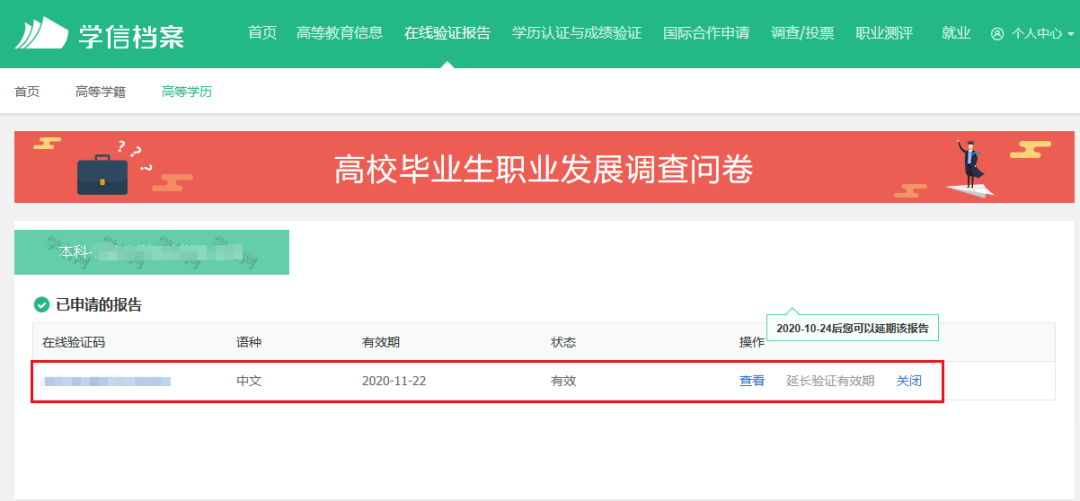This screenshot has width=1080, height=501.
Task: Open the 首页 item in top navigation
Action: pyautogui.click(x=262, y=33)
